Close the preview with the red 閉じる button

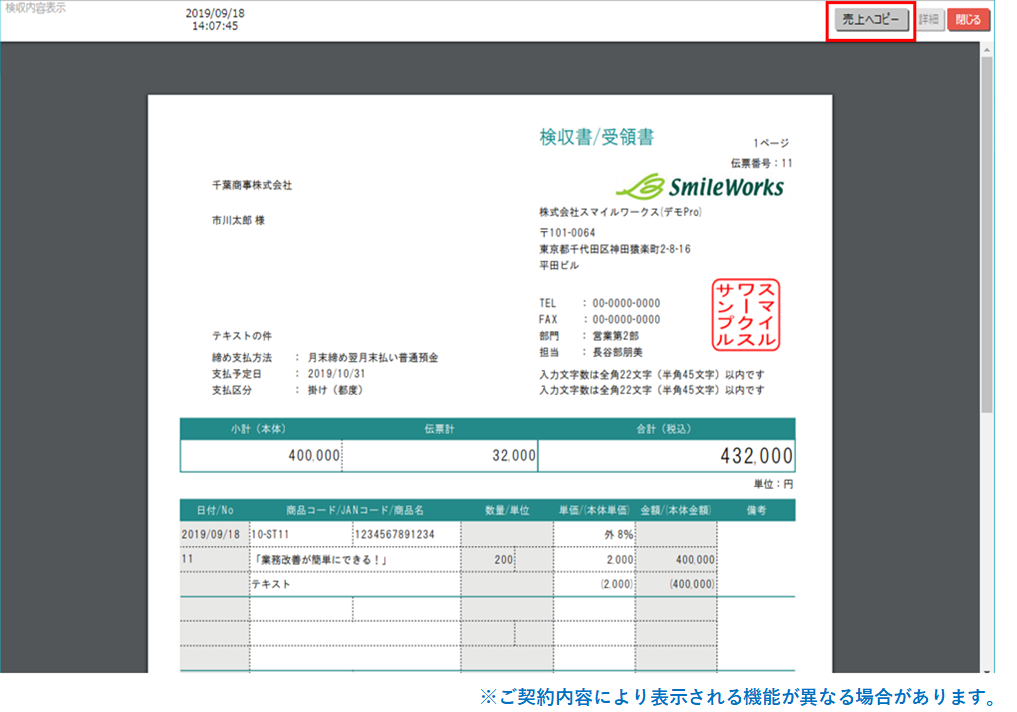(968, 19)
